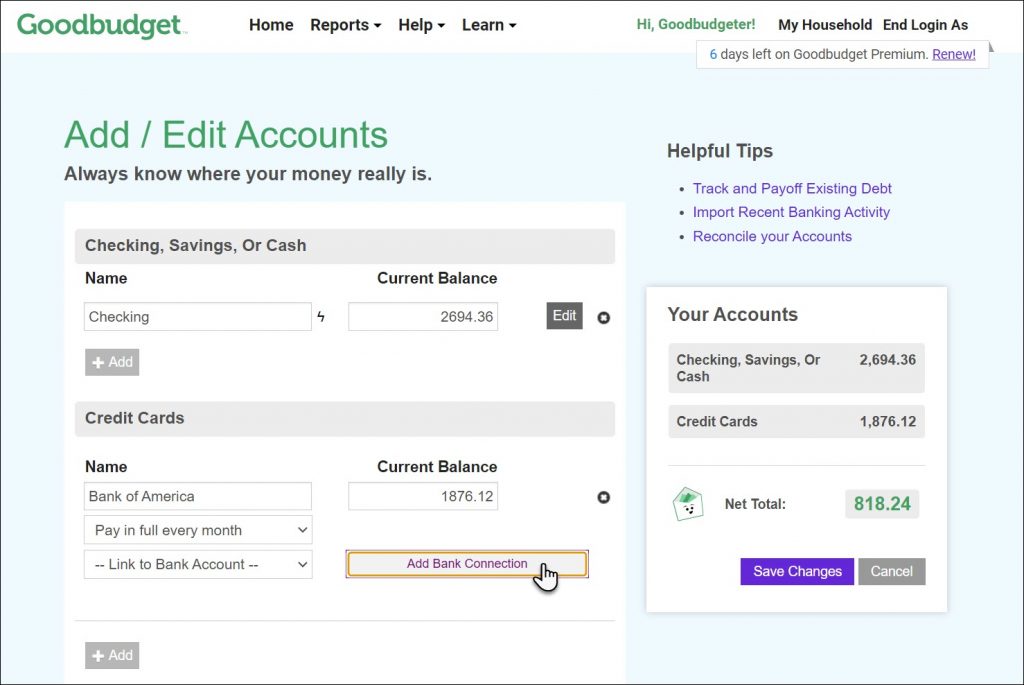Open the Reports menu

[x=339, y=25]
